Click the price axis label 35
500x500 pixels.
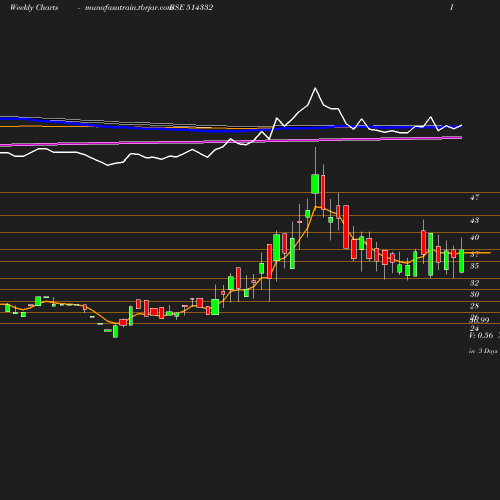(475, 266)
